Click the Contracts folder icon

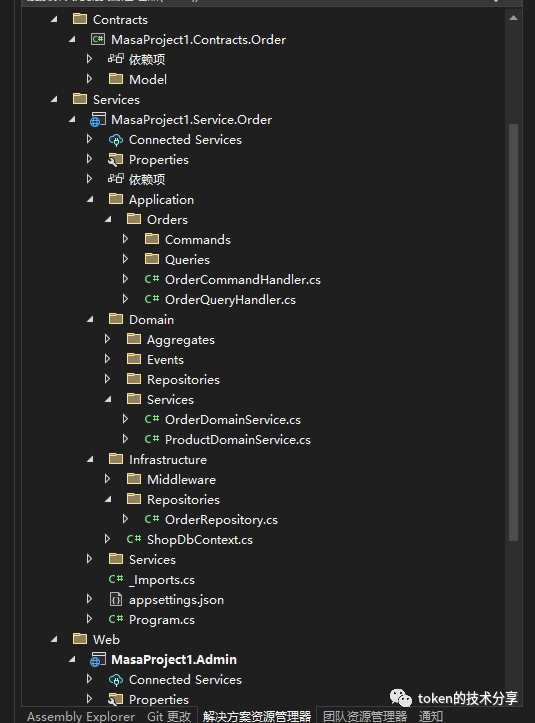[x=80, y=19]
